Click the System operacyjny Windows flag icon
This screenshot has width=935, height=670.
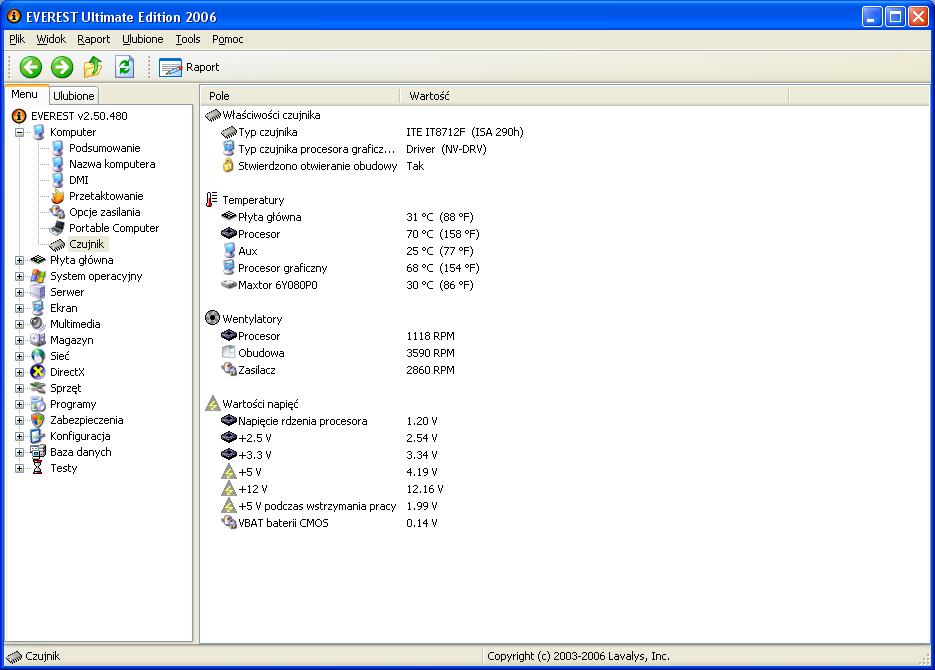38,276
